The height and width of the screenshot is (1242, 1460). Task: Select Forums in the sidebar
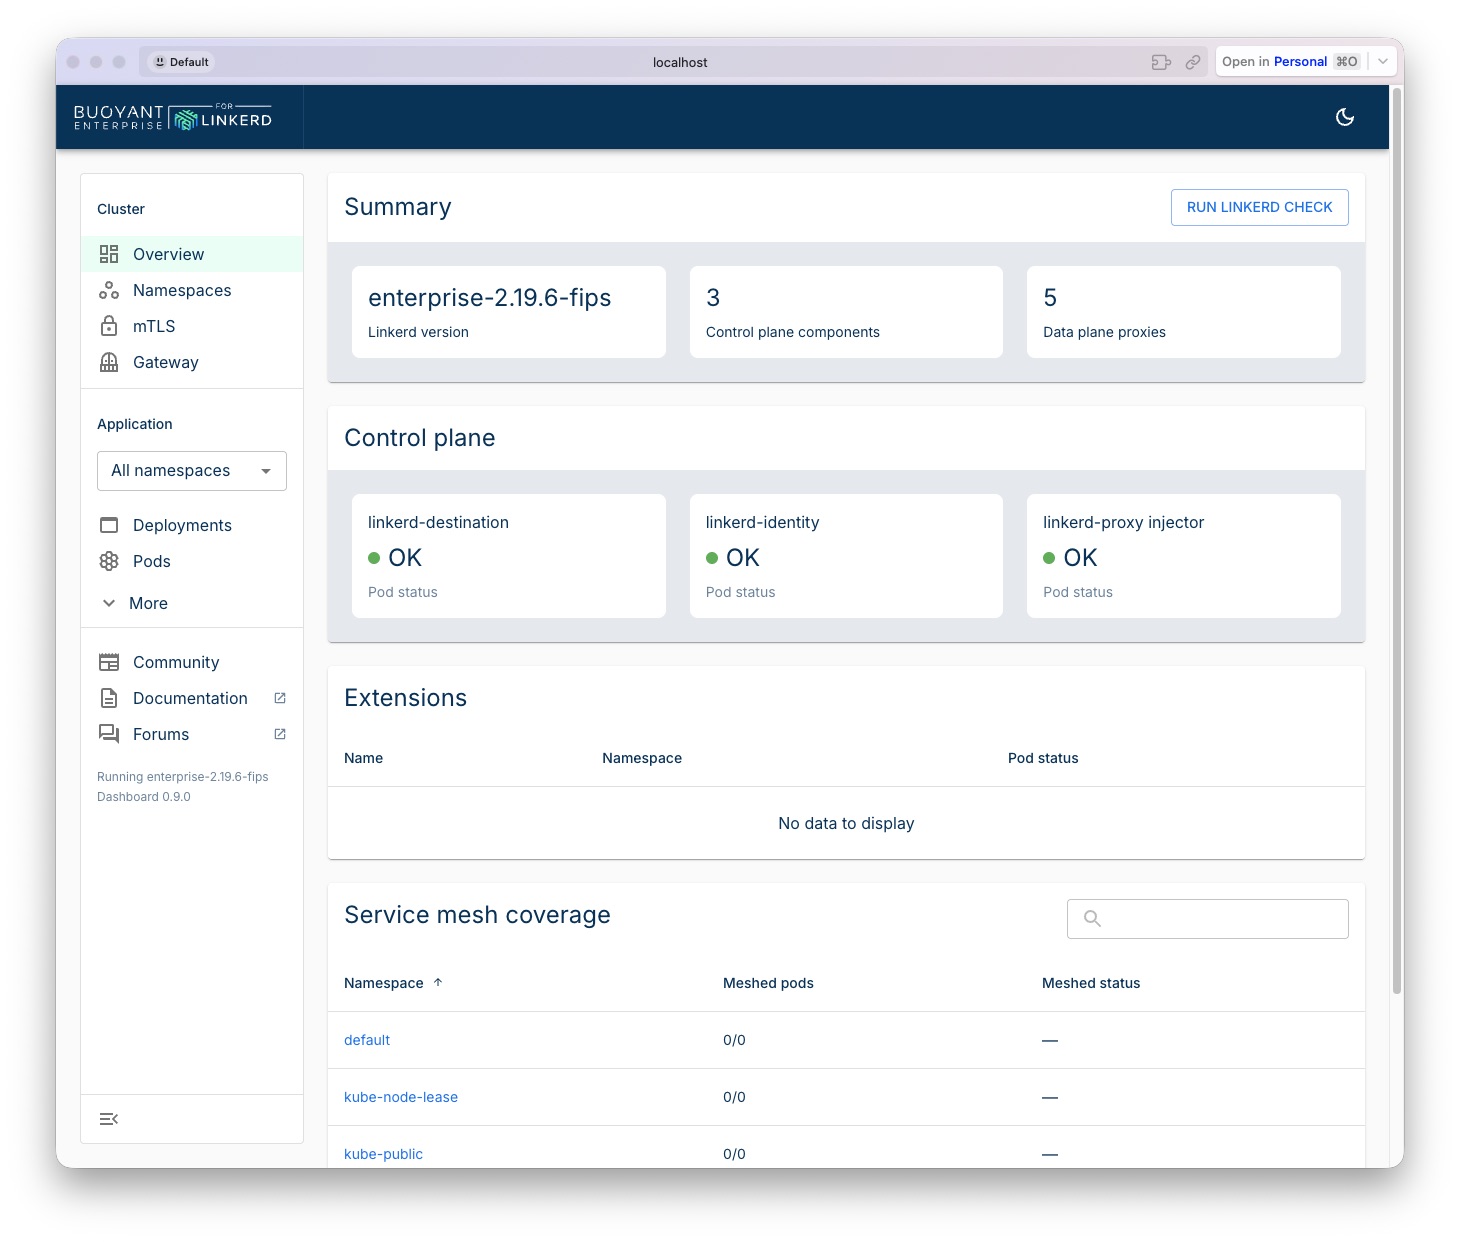coord(160,734)
